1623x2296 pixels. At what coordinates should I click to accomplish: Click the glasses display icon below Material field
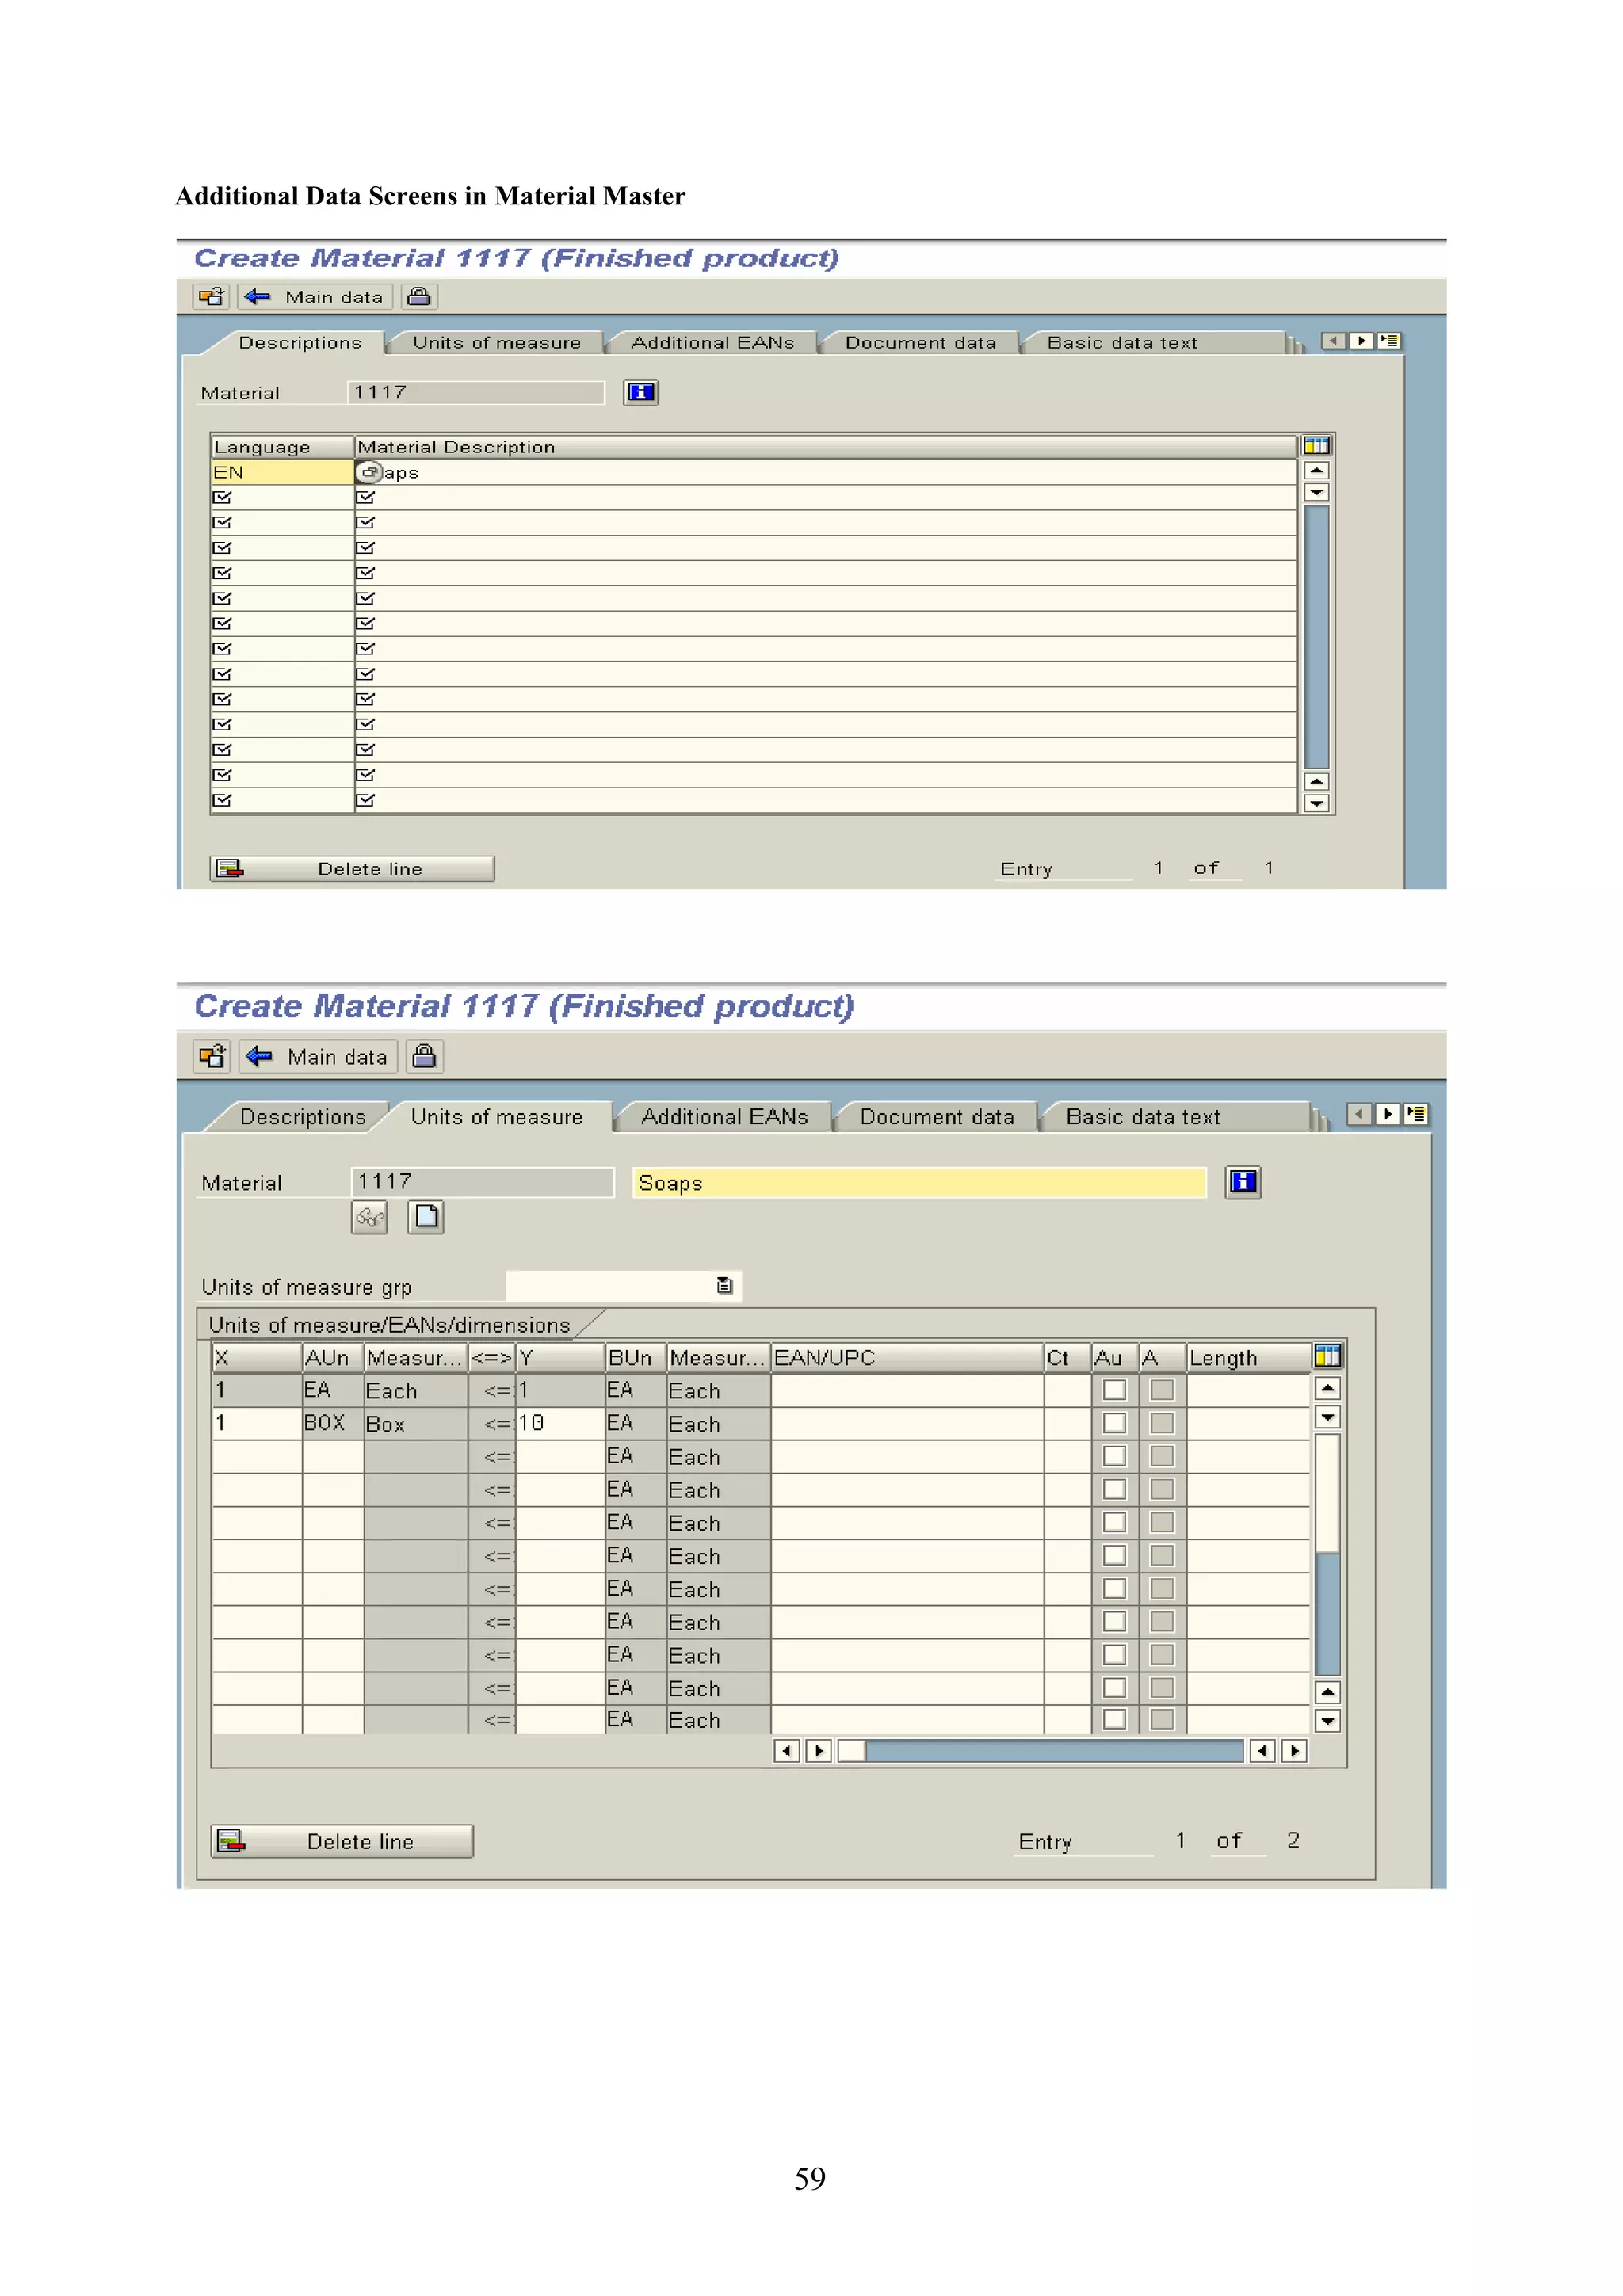369,1217
